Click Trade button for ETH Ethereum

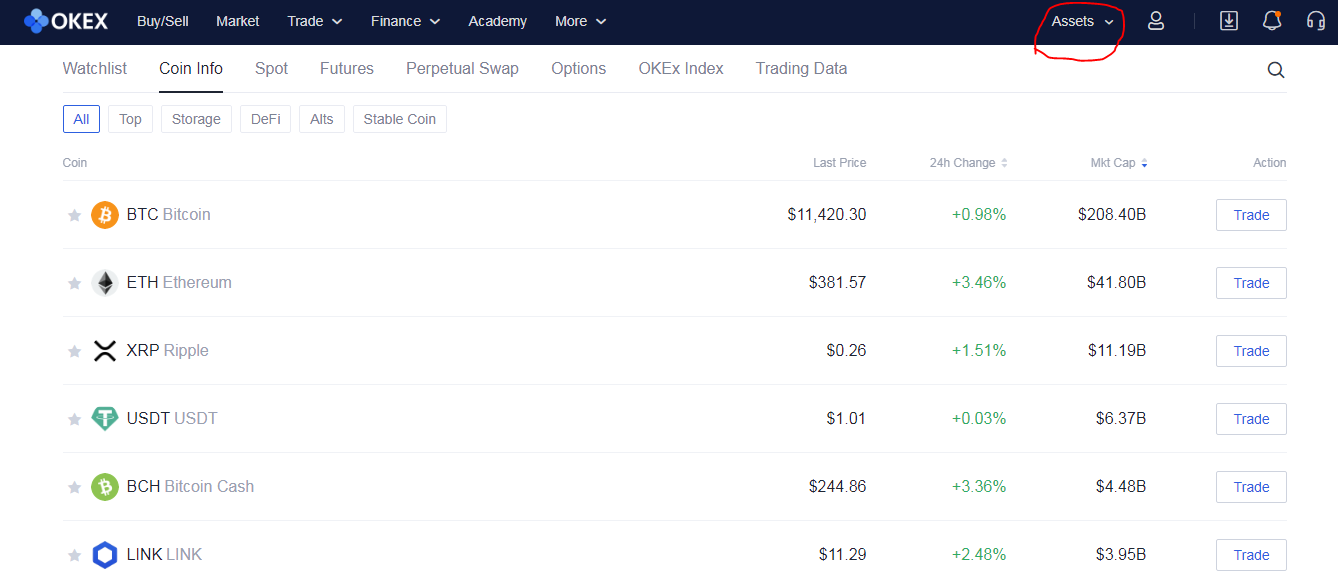tap(1251, 283)
